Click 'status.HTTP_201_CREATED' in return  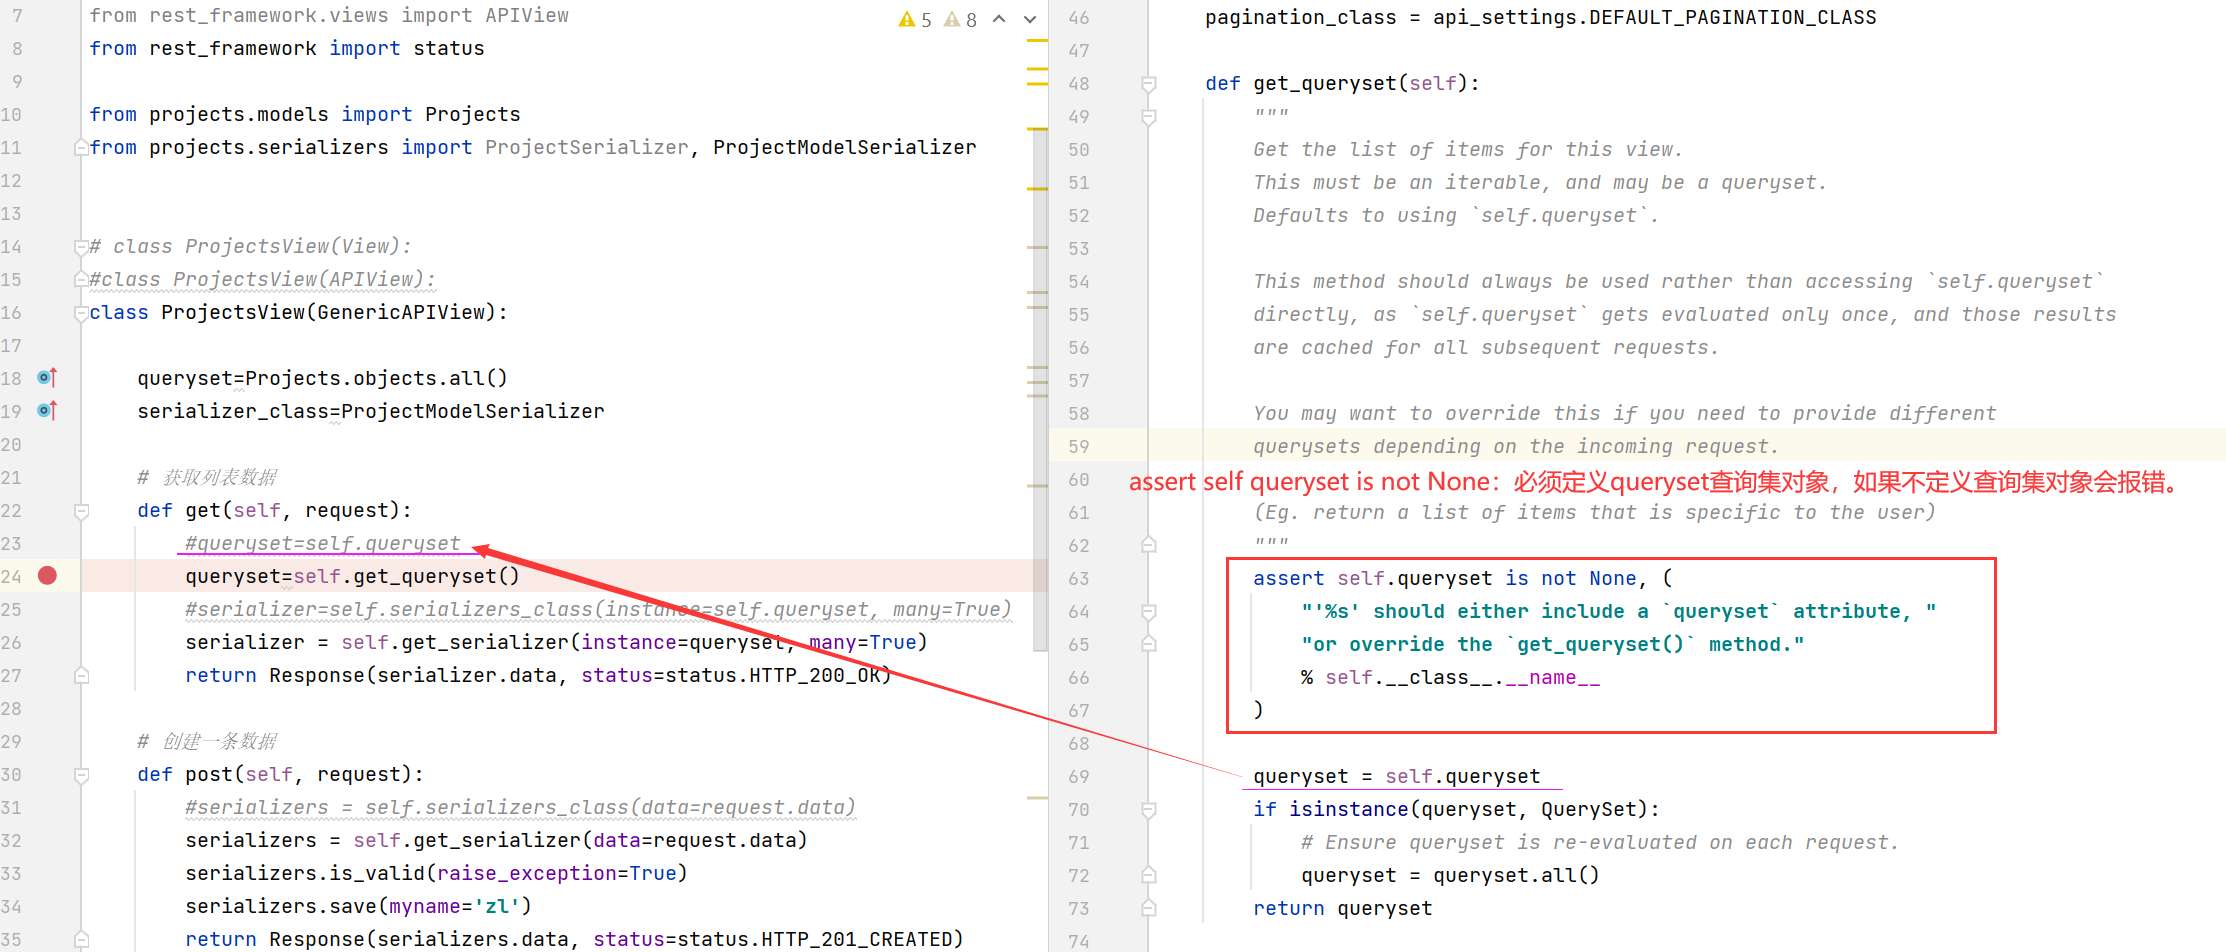tap(815, 939)
